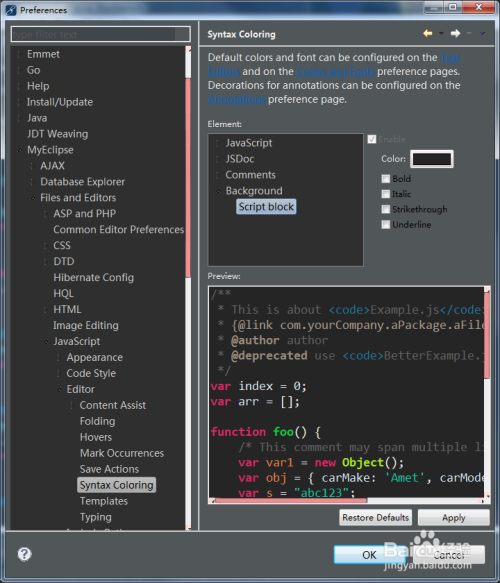Open Mark Occurrences preferences

pos(122,454)
